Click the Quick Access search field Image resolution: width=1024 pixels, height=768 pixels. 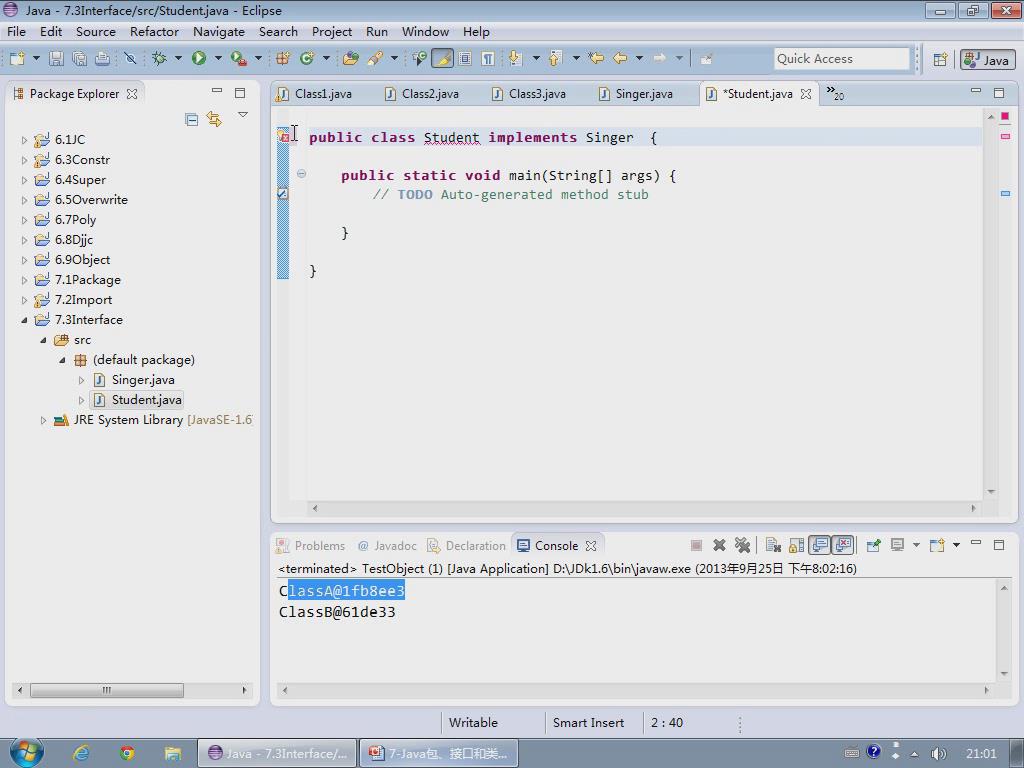(842, 59)
